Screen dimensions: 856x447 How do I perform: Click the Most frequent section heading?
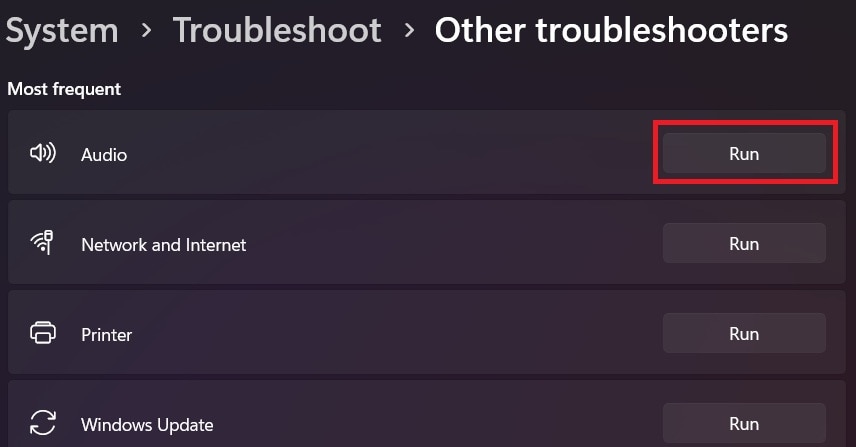pos(64,89)
